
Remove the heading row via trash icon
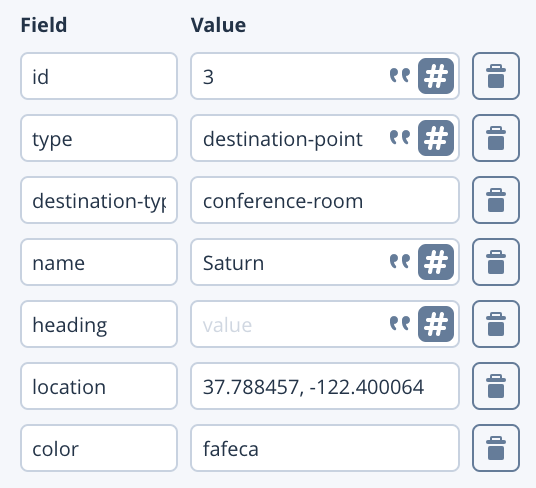pos(496,324)
